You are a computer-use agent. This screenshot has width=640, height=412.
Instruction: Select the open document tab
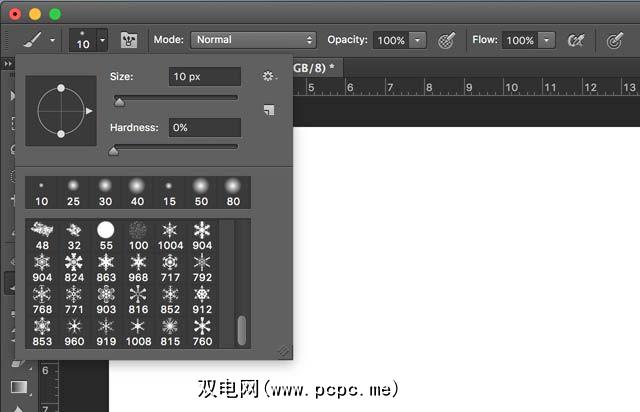(x=315, y=66)
